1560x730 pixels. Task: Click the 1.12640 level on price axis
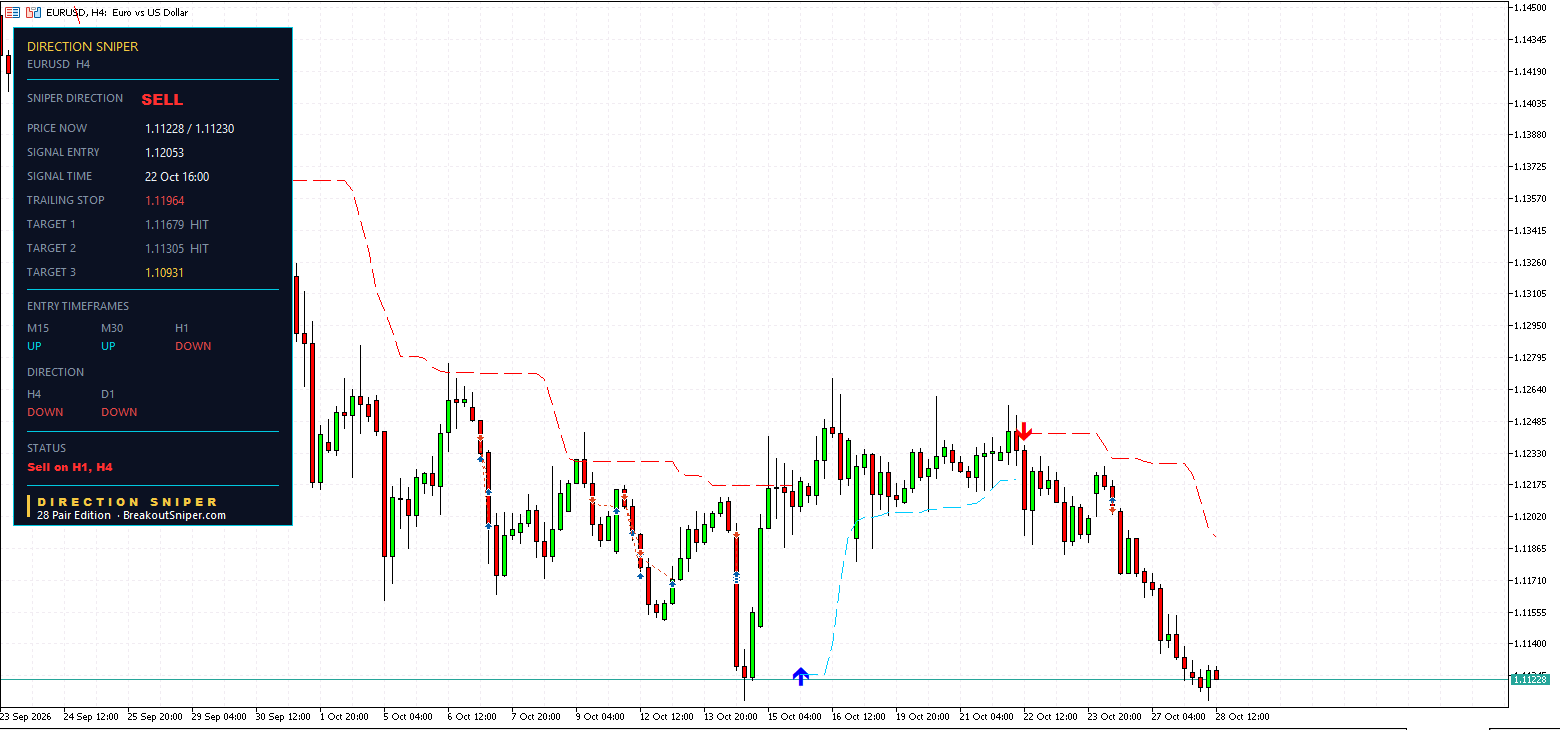click(1531, 390)
